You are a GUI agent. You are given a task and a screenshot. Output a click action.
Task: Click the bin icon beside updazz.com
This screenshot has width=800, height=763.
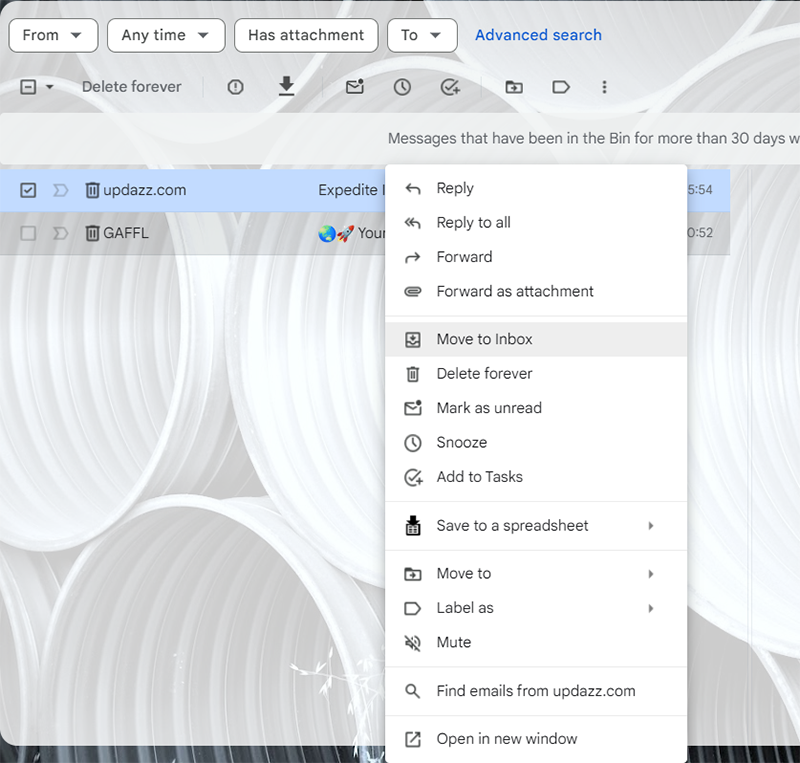click(x=92, y=190)
